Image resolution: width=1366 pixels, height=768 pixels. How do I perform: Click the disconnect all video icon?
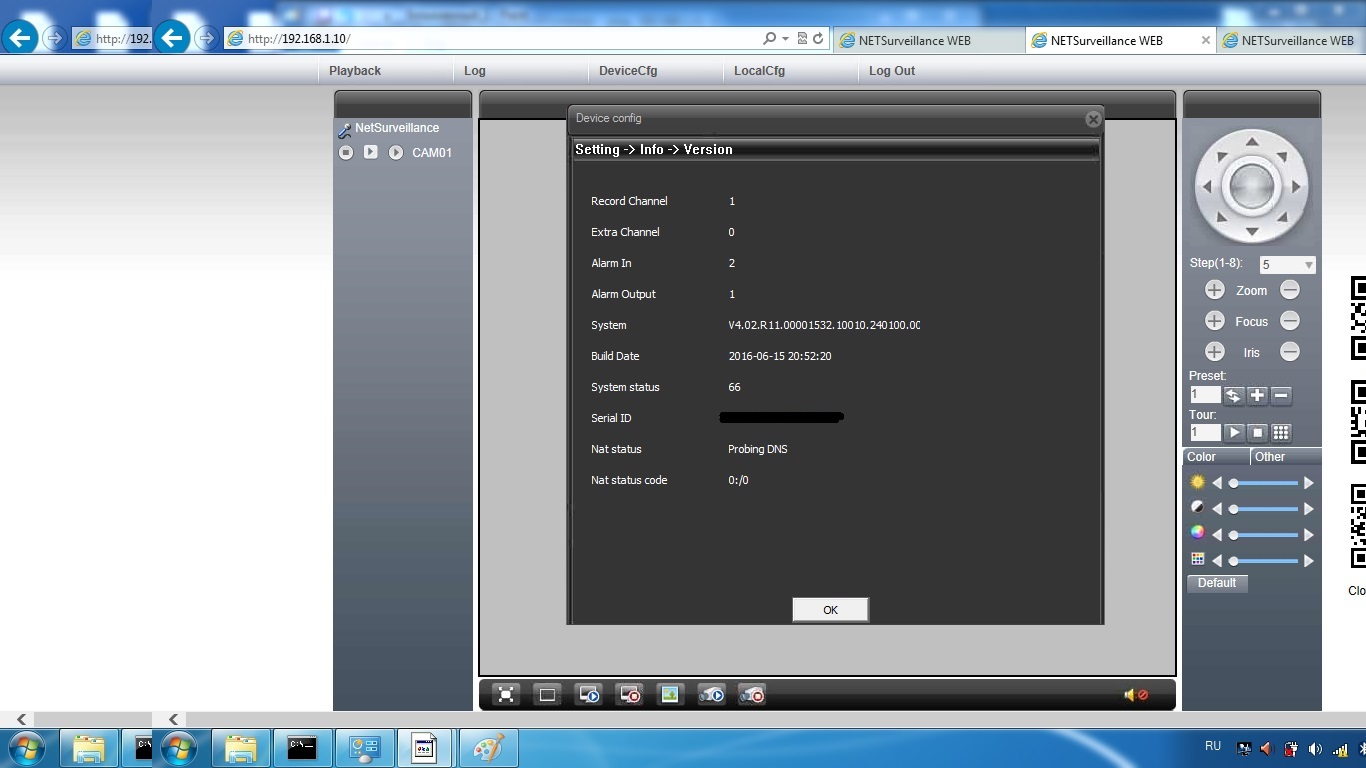629,695
